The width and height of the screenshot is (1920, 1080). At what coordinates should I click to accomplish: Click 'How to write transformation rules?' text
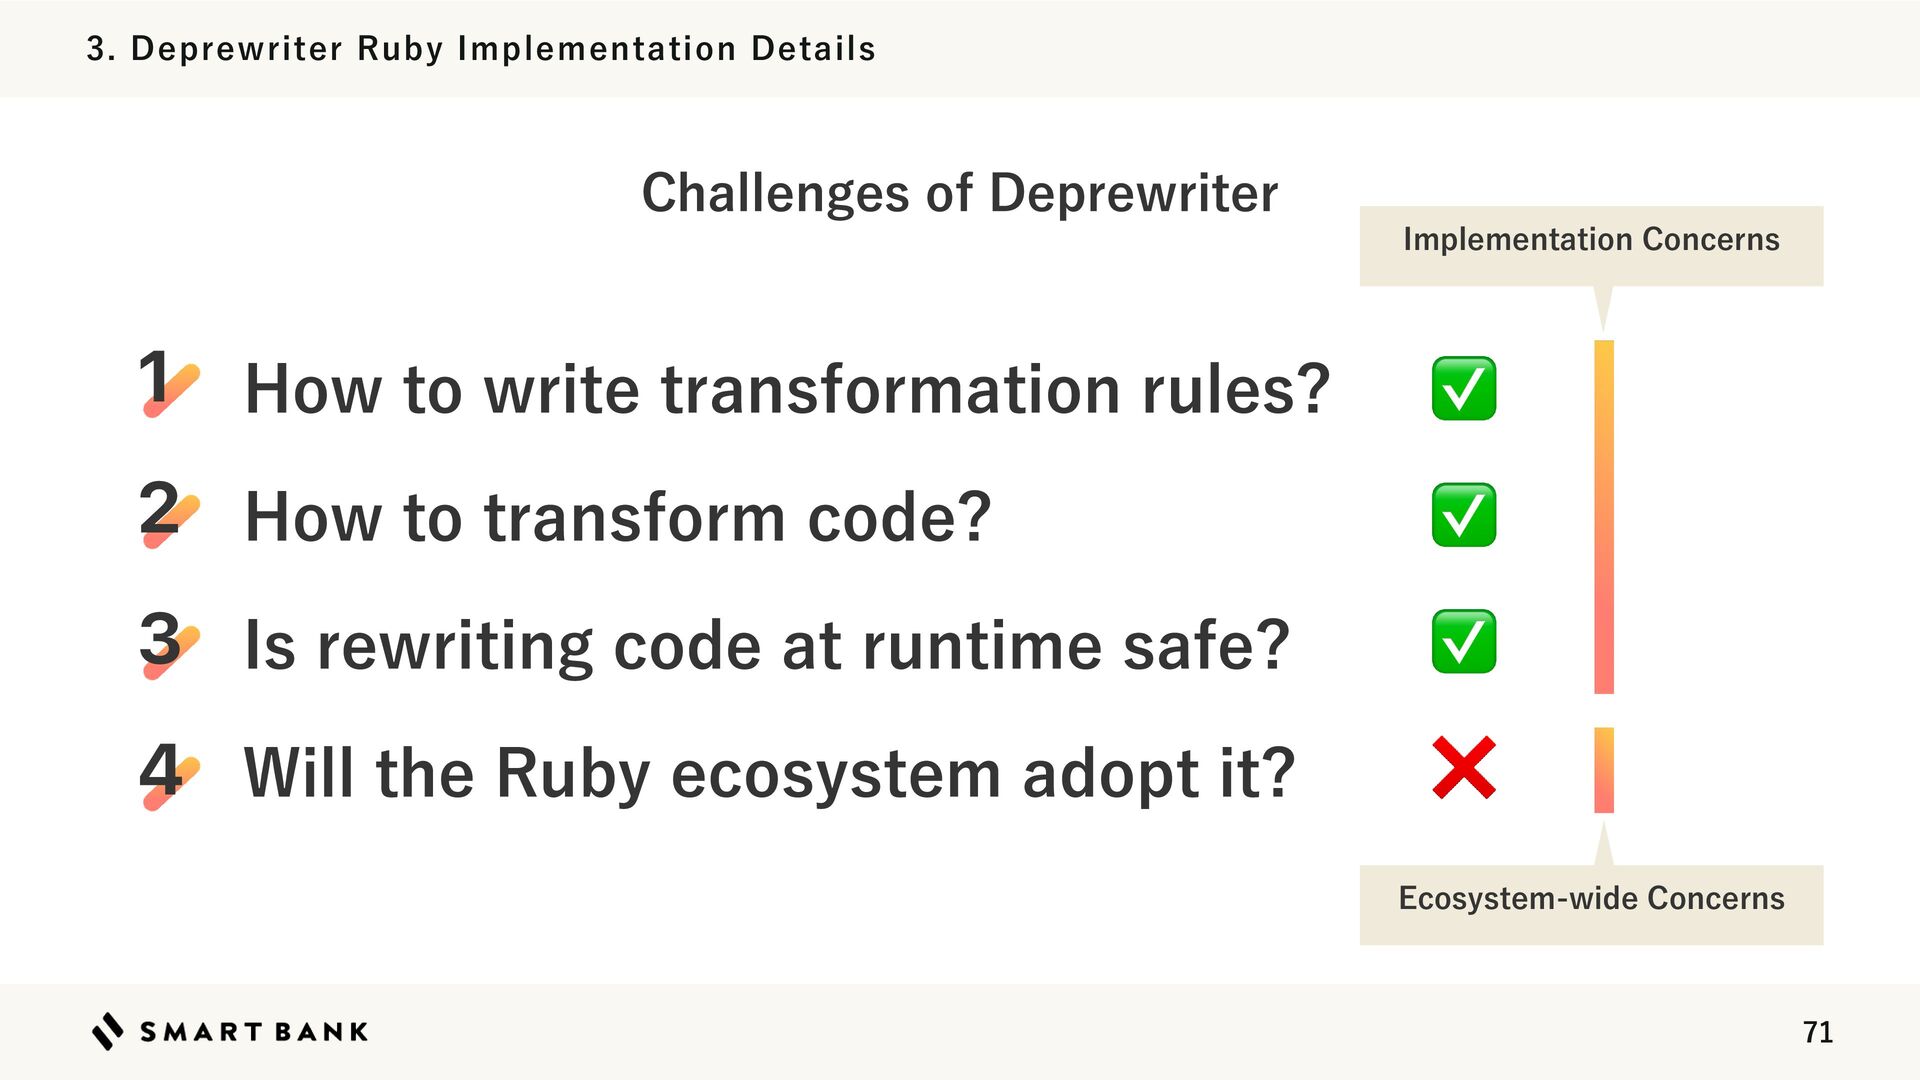pos(787,389)
